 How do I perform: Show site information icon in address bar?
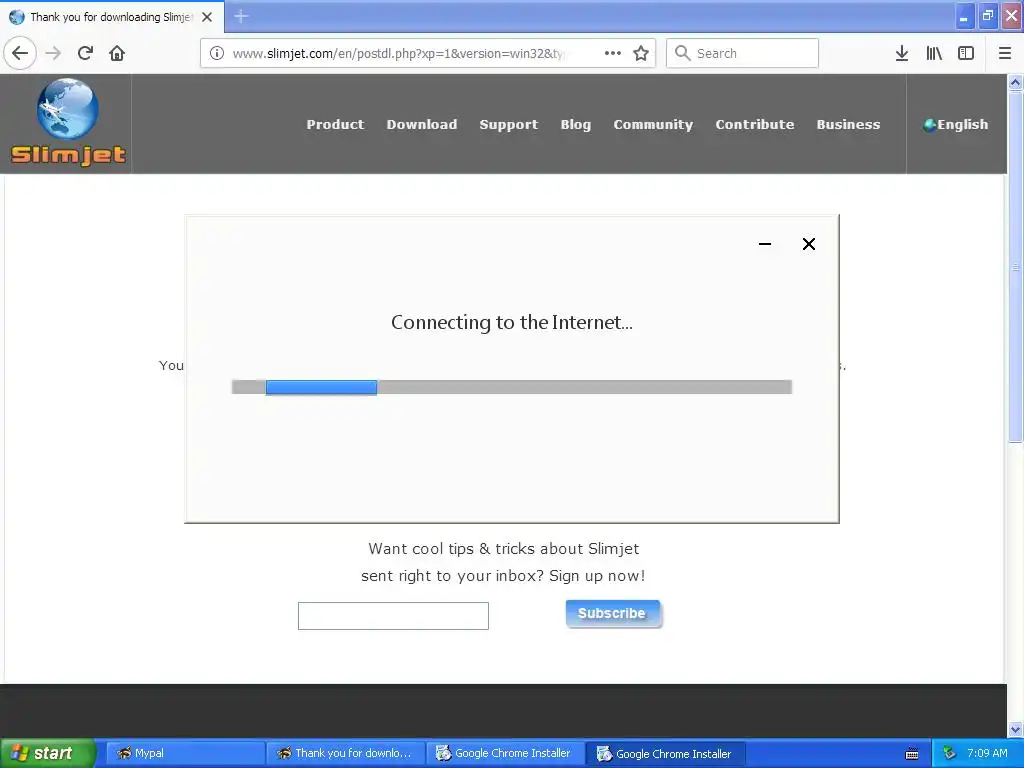[x=217, y=53]
